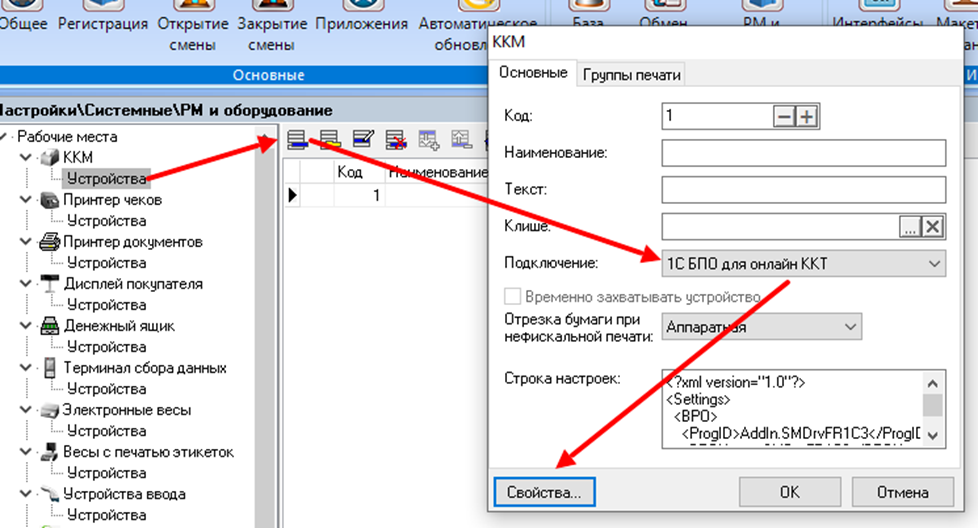Collapse the Дисплей покупателя node
The width and height of the screenshot is (978, 528).
pos(26,284)
